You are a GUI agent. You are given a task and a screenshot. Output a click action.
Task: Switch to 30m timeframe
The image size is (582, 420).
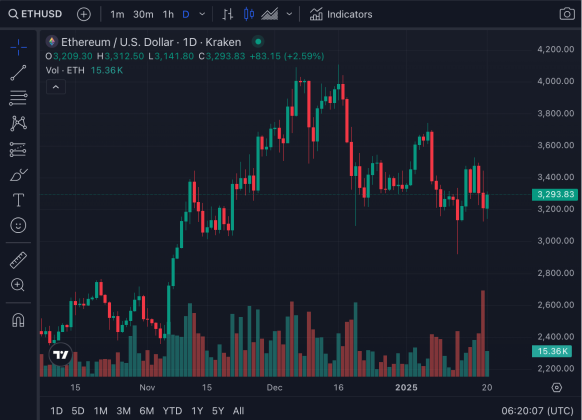[143, 14]
